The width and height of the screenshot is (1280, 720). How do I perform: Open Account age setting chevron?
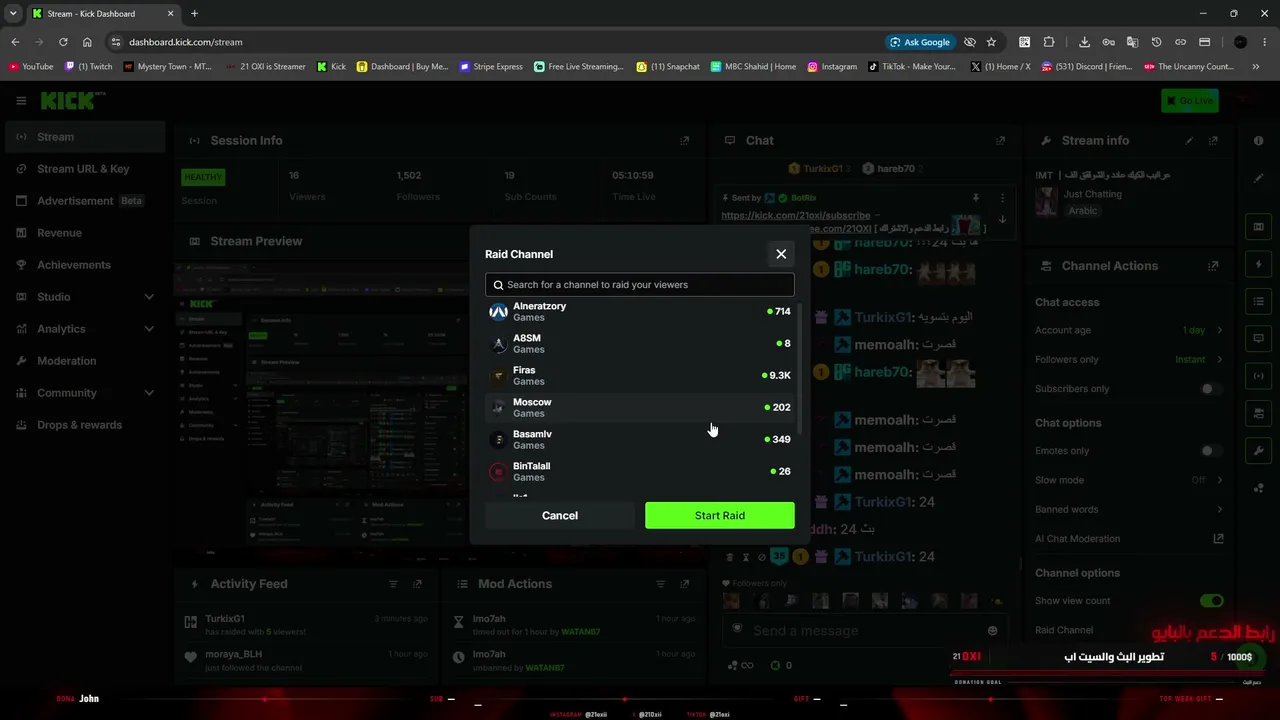(x=1219, y=330)
